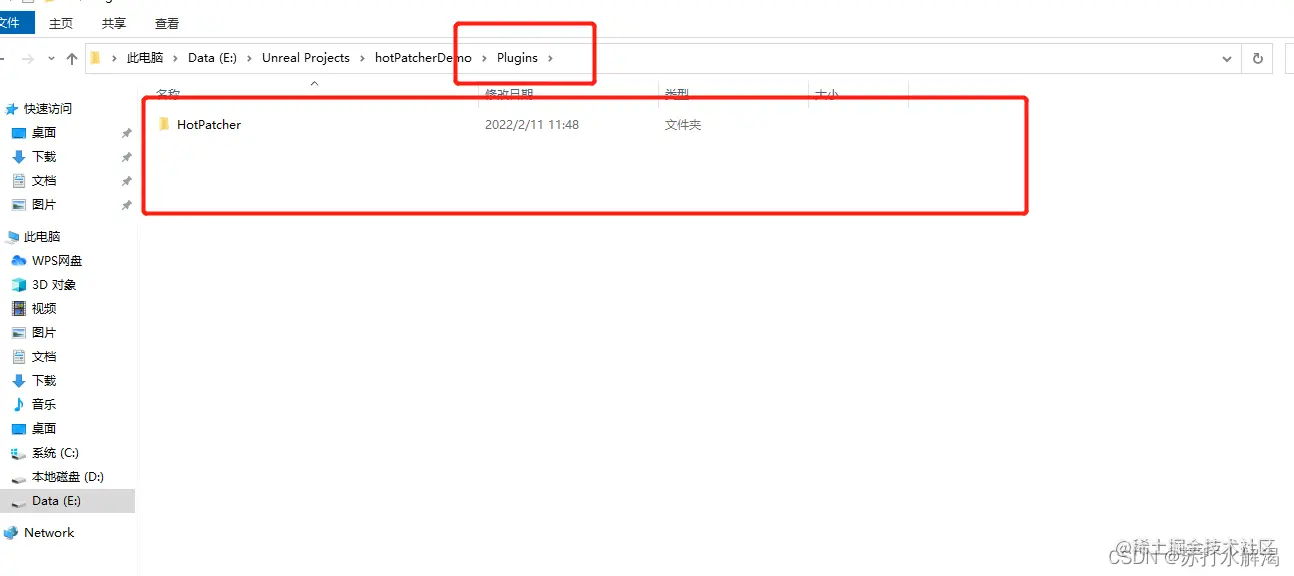Click the folder icon in address bar
This screenshot has width=1294, height=576.
[96, 58]
